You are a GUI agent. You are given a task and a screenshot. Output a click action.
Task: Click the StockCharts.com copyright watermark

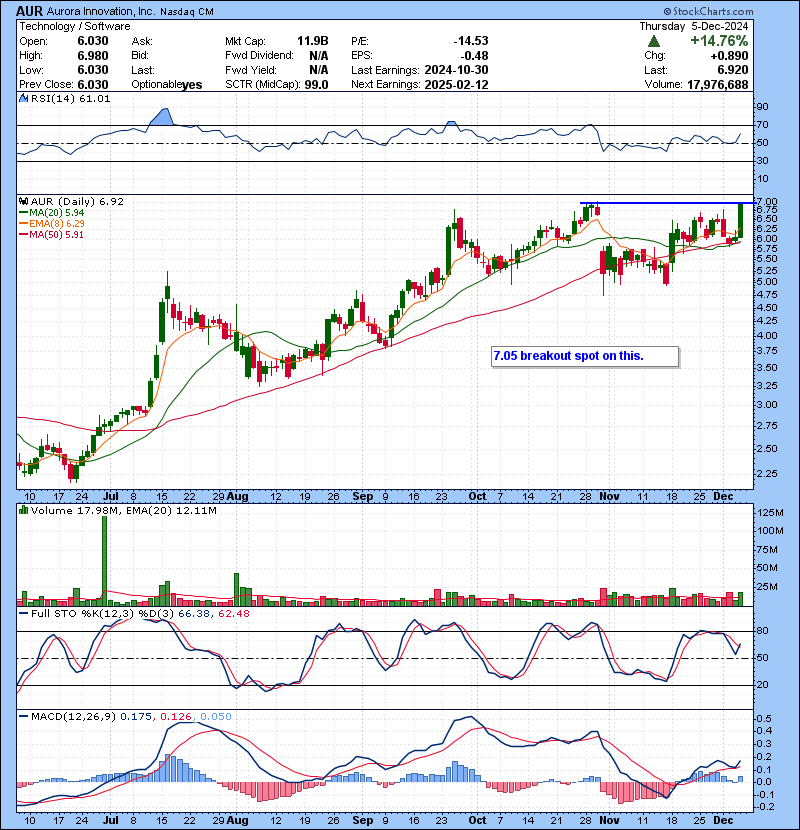750,8
